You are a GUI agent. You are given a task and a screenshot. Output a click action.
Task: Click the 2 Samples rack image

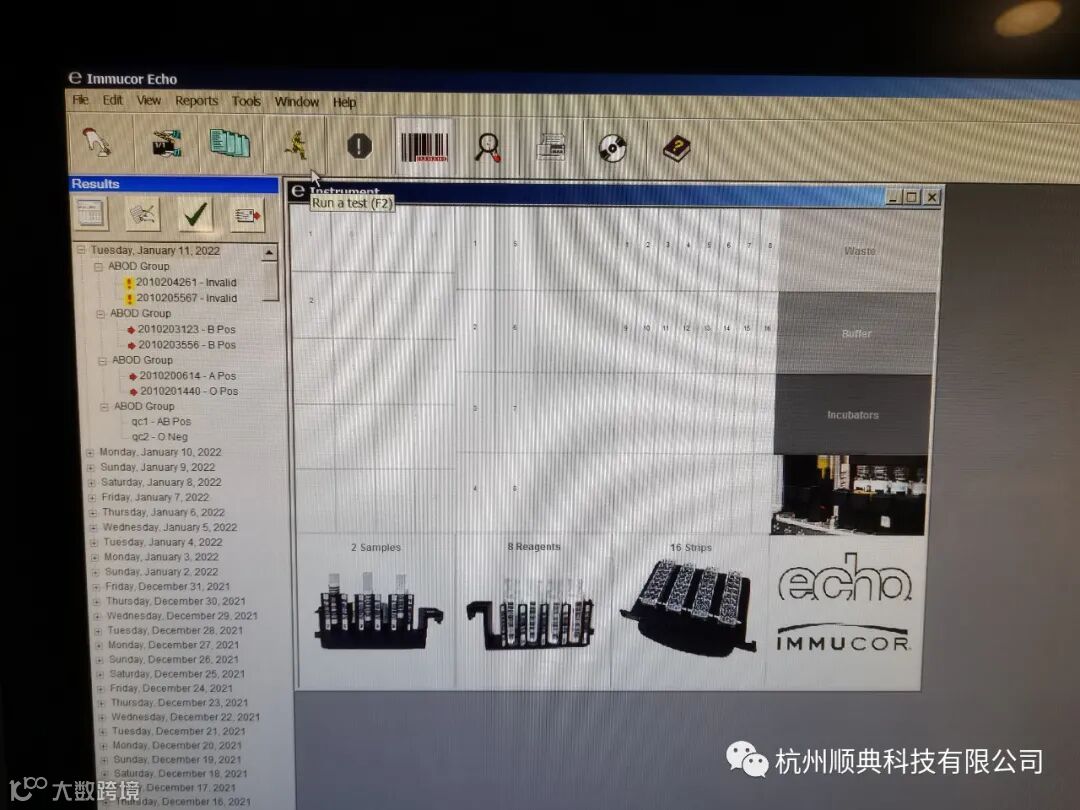[x=377, y=610]
